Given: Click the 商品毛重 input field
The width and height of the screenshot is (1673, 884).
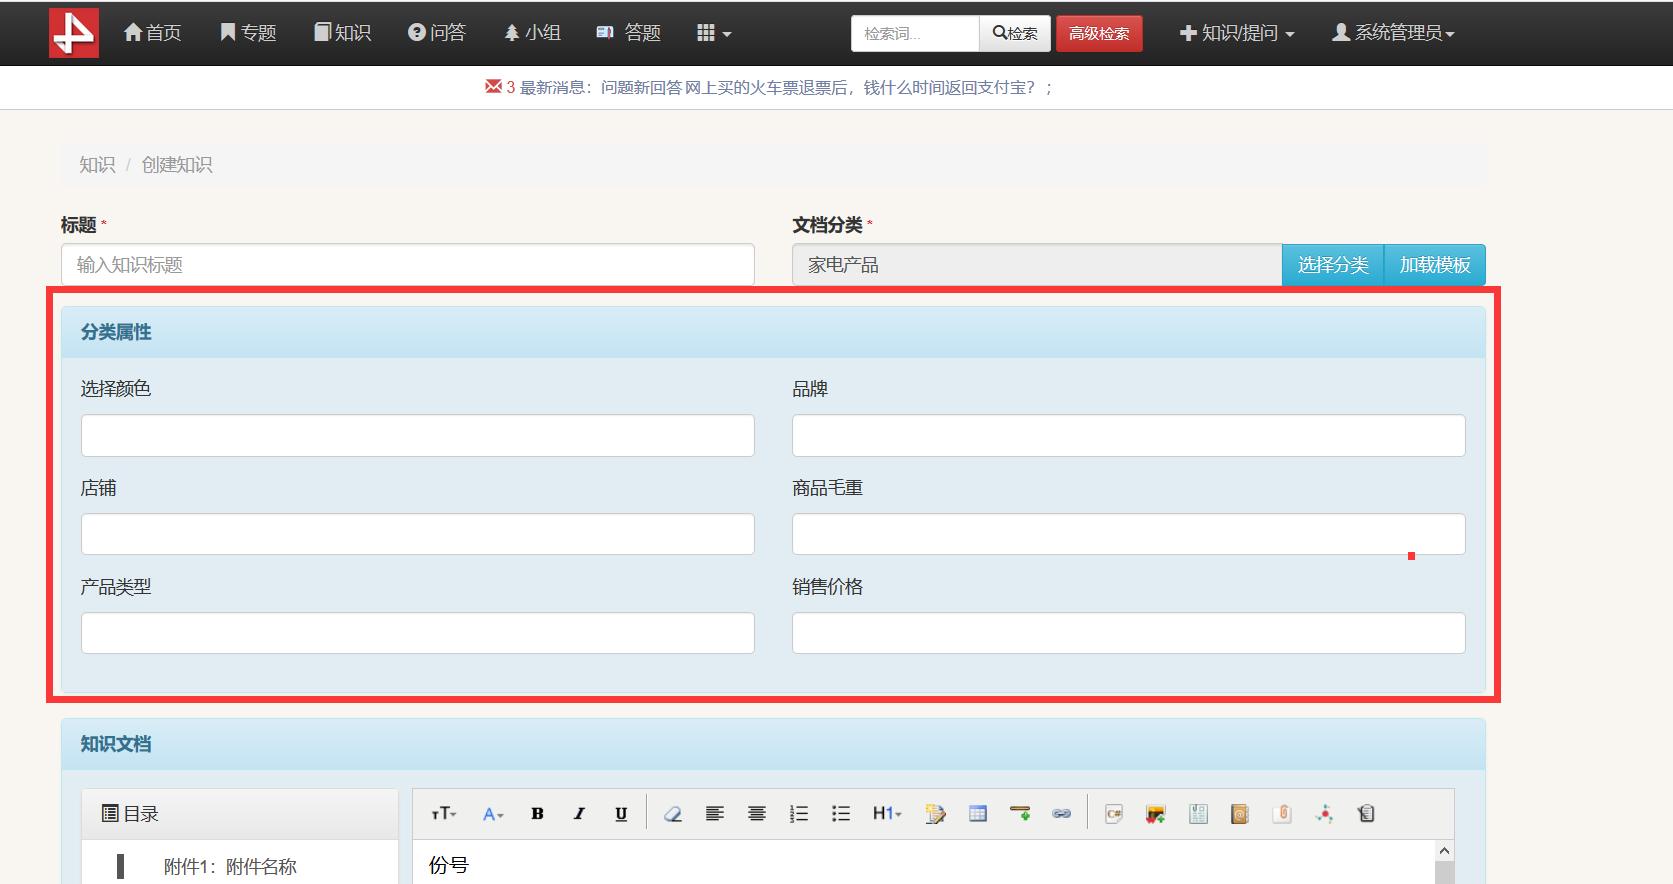Looking at the screenshot, I should 1129,534.
